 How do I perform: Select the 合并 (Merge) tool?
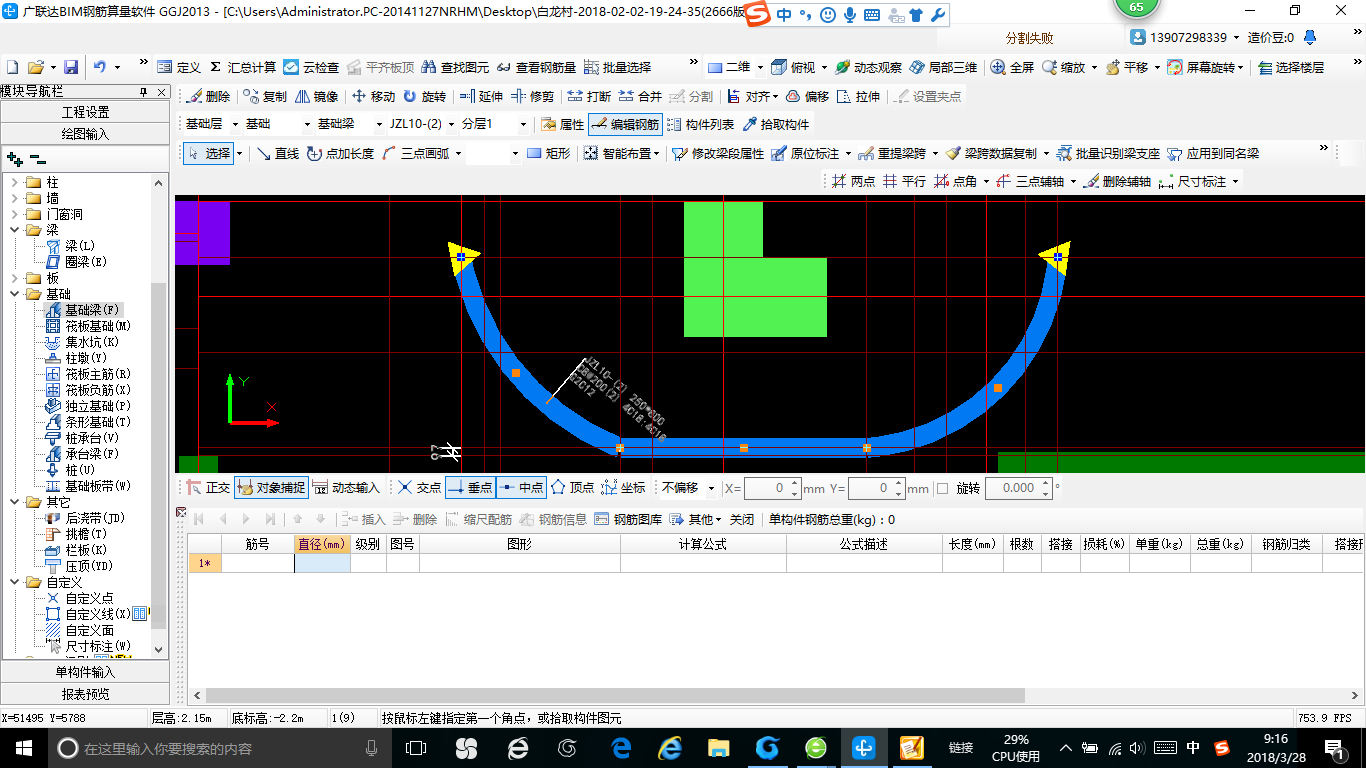(640, 97)
